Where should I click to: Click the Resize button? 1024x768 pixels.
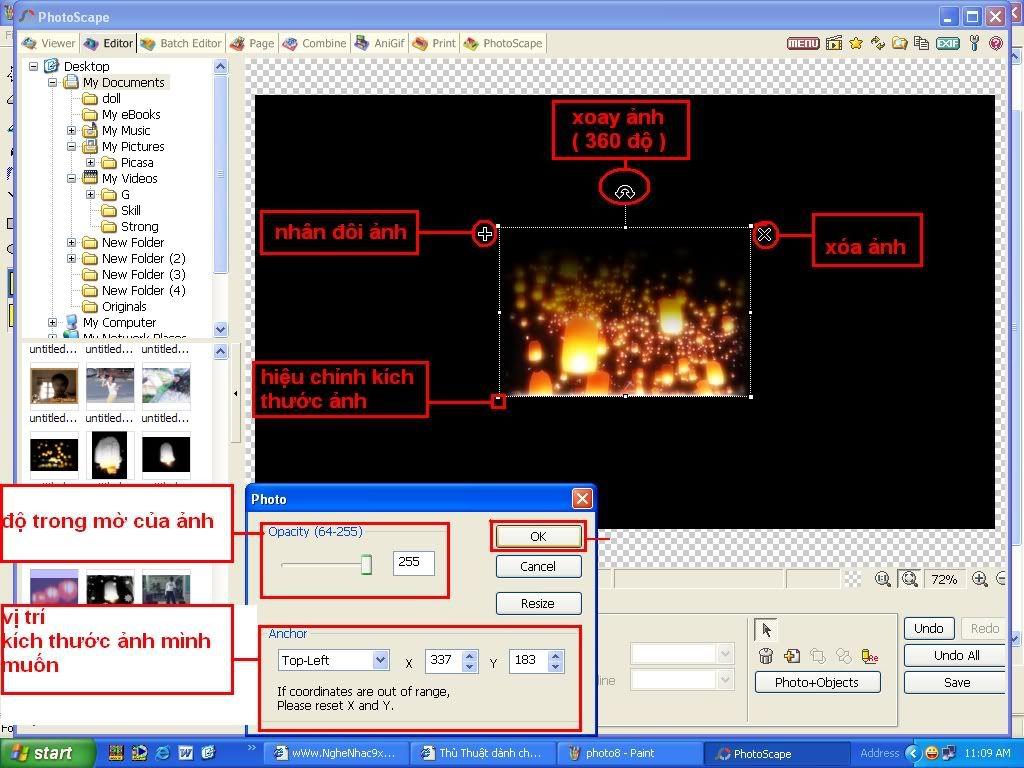(x=538, y=603)
